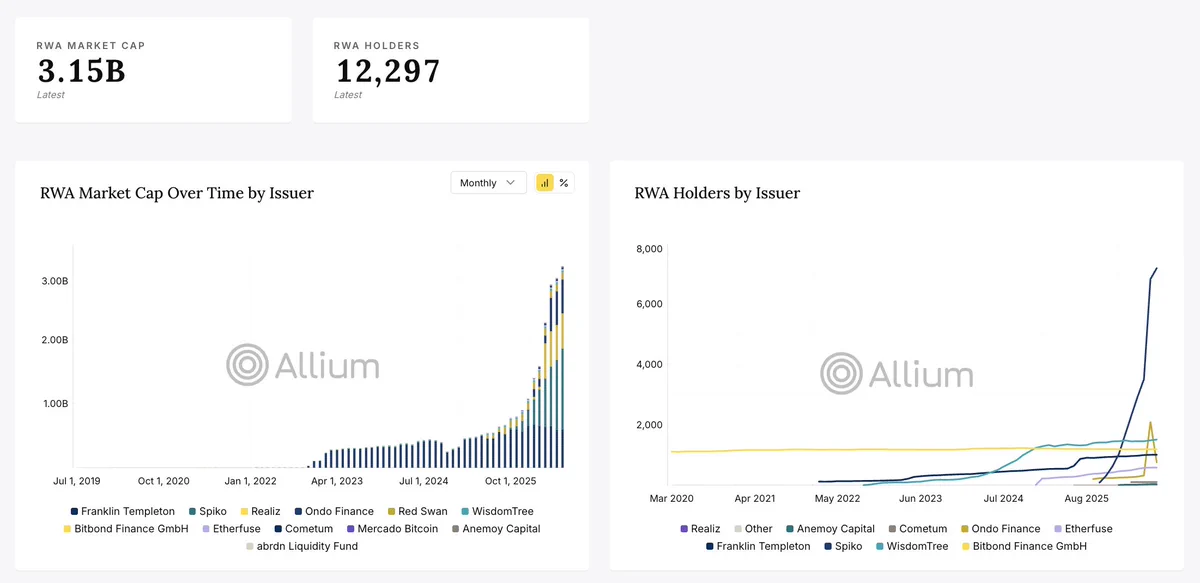1200x583 pixels.
Task: Click the Mar 2020 axis label
Action: click(671, 498)
